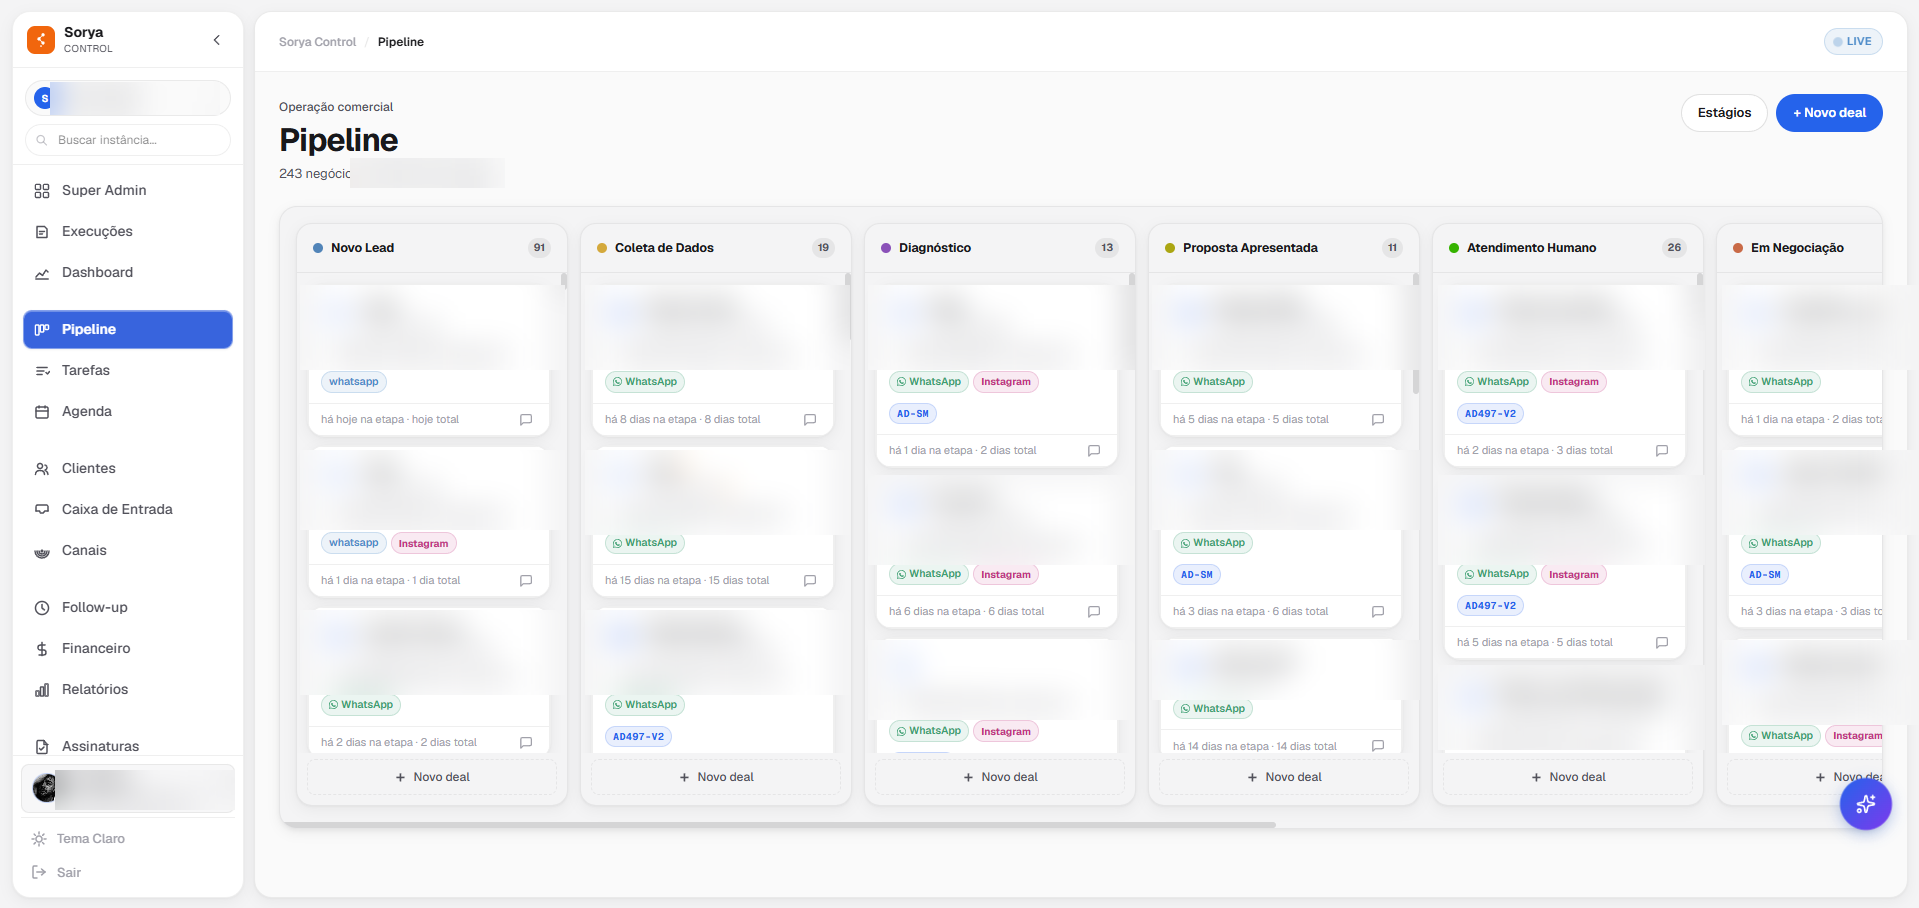The width and height of the screenshot is (1919, 908).
Task: Click the Financeiro dollar icon
Action: pos(42,649)
